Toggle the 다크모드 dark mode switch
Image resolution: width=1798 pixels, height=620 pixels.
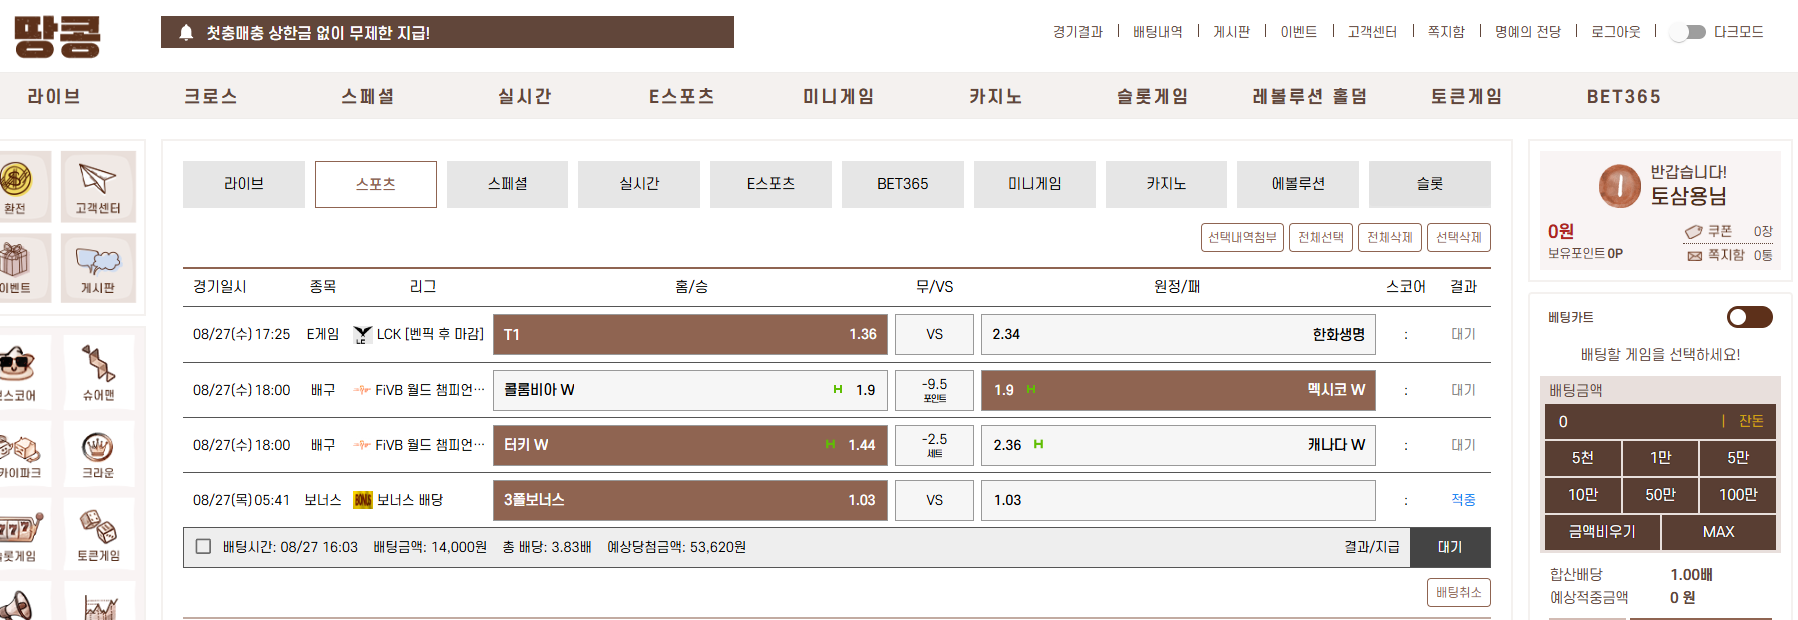tap(1690, 32)
